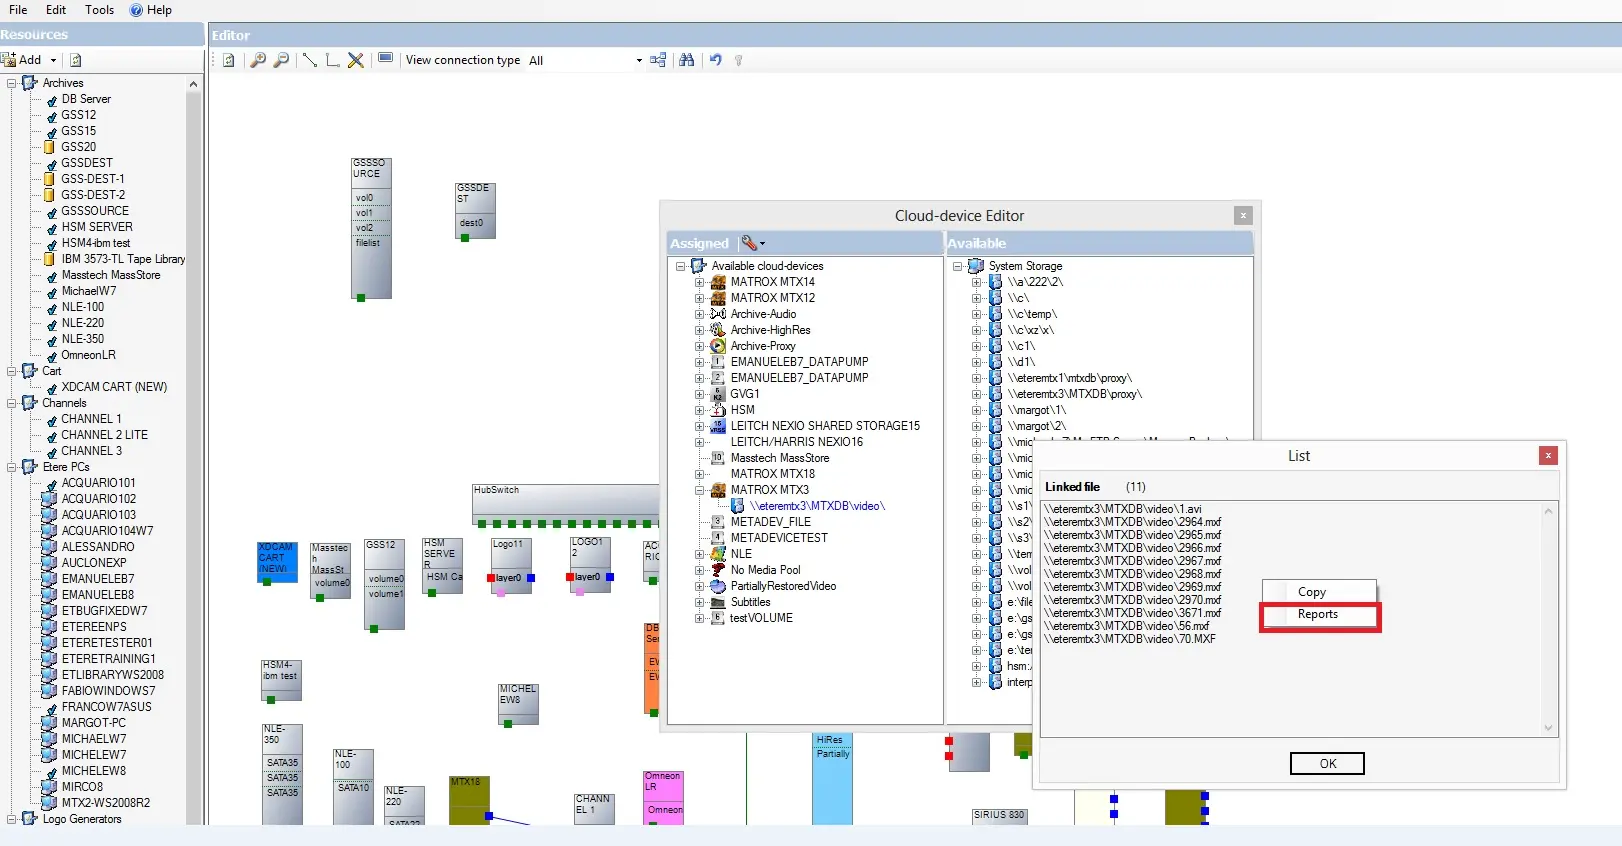Screen dimensions: 1622x846
Task: Select the straight line connection tool
Action: click(x=309, y=60)
